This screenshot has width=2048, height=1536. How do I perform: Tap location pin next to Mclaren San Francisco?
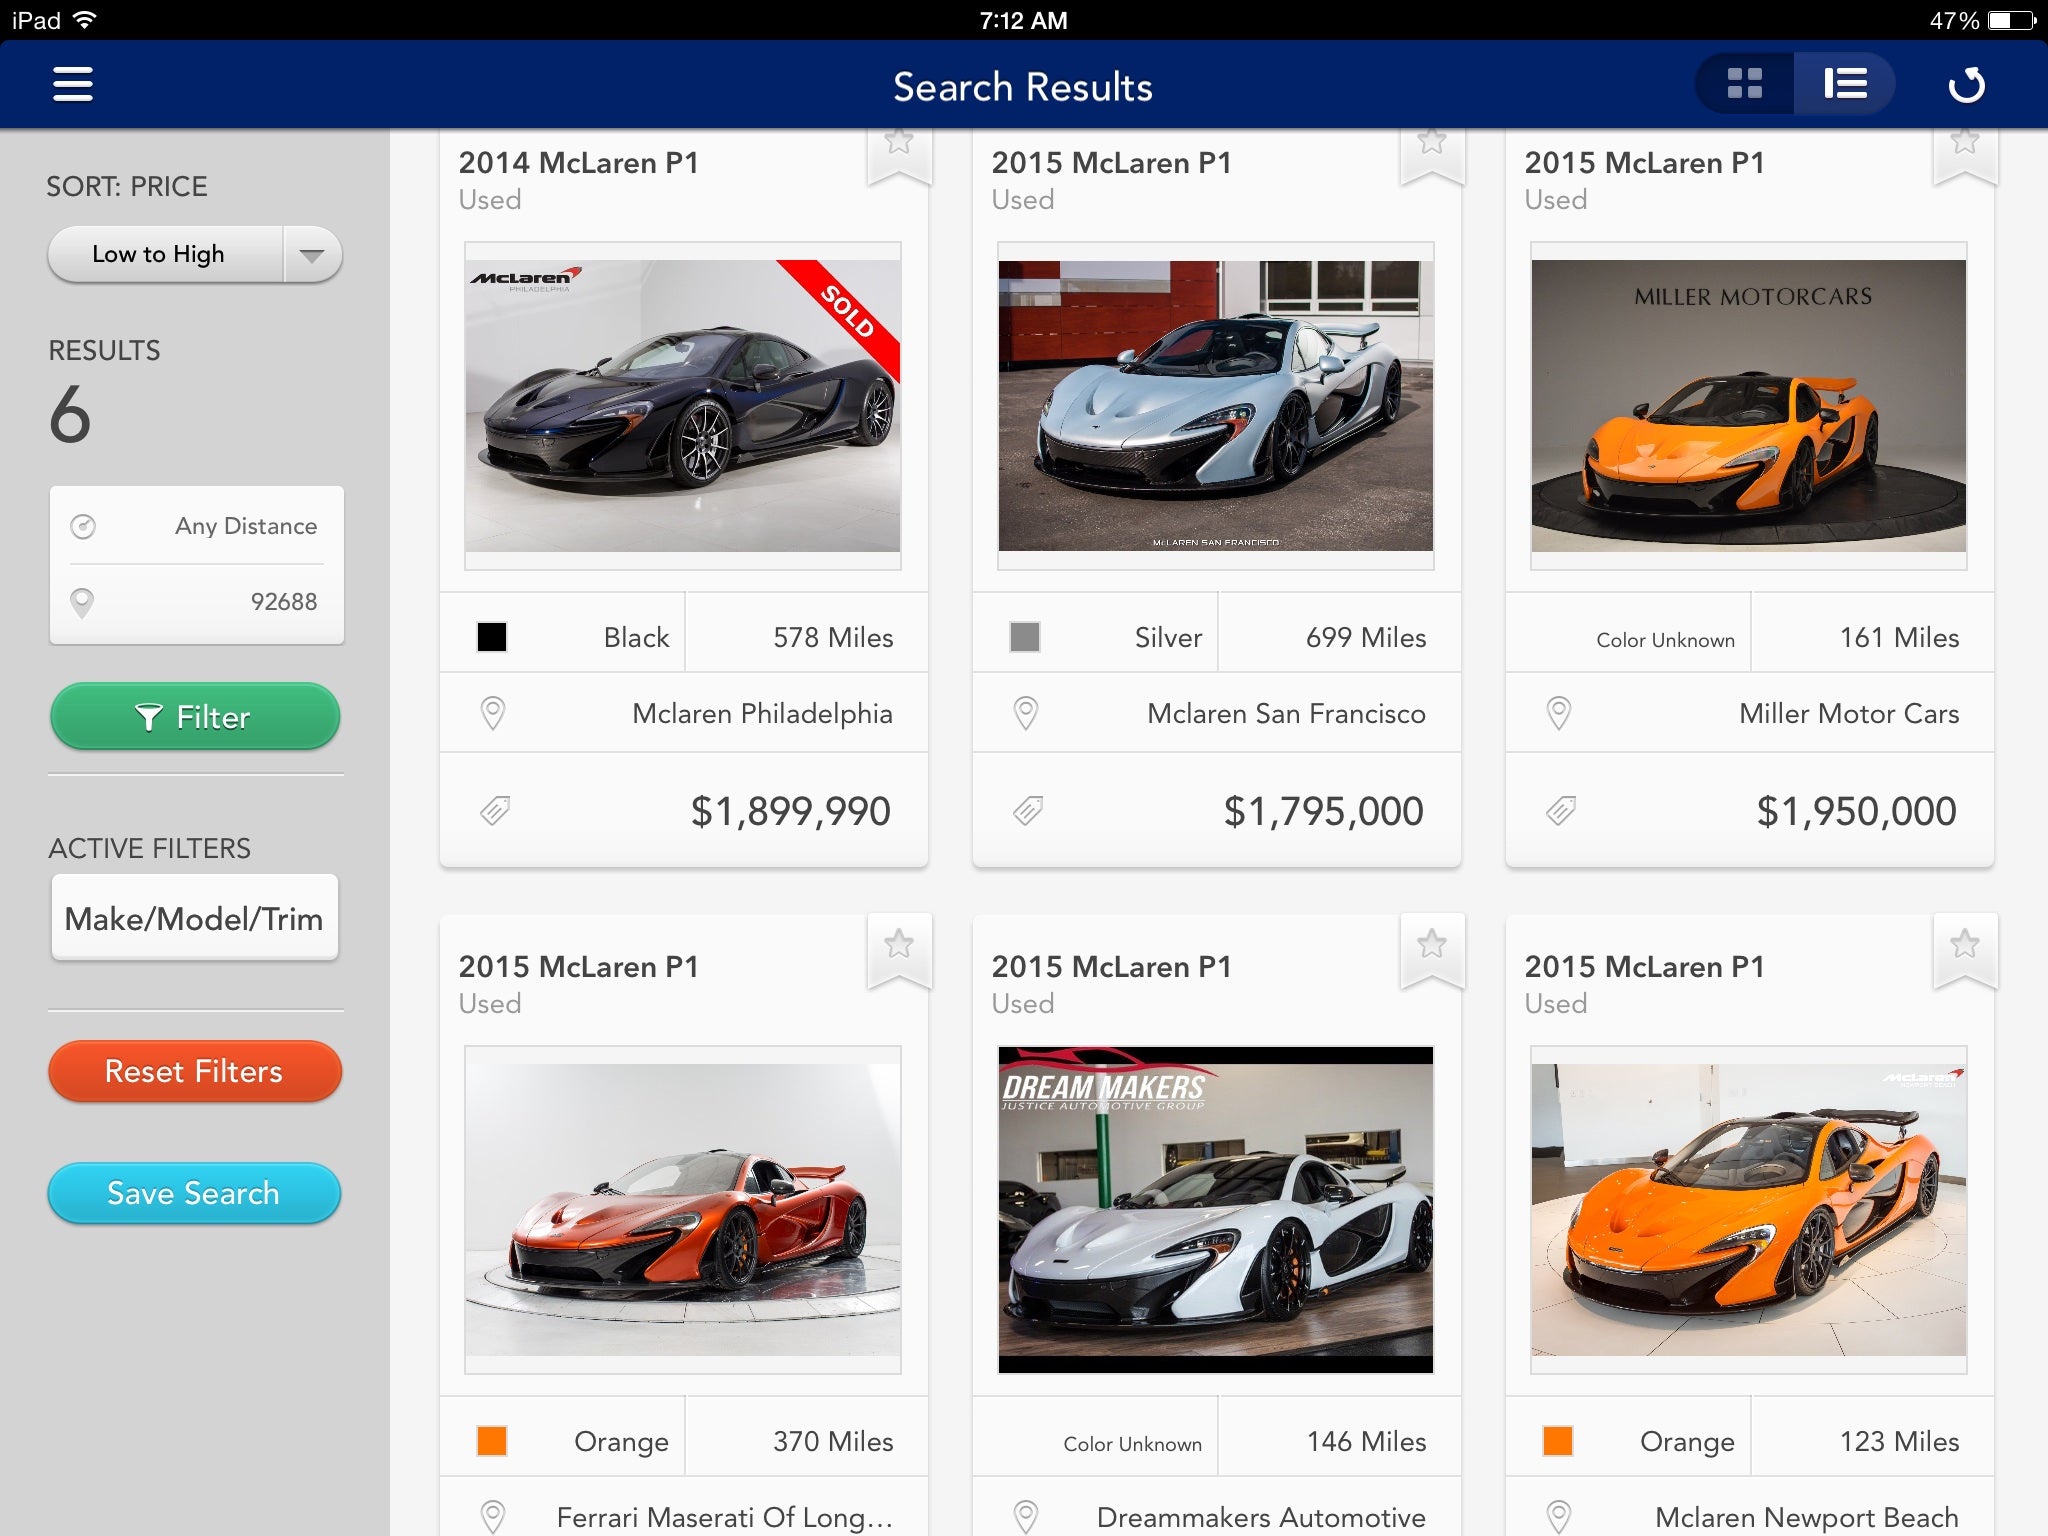1026,713
